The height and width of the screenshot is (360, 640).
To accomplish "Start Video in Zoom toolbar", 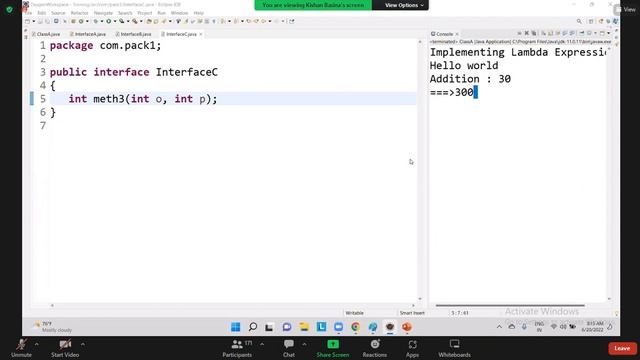I will click(65, 348).
